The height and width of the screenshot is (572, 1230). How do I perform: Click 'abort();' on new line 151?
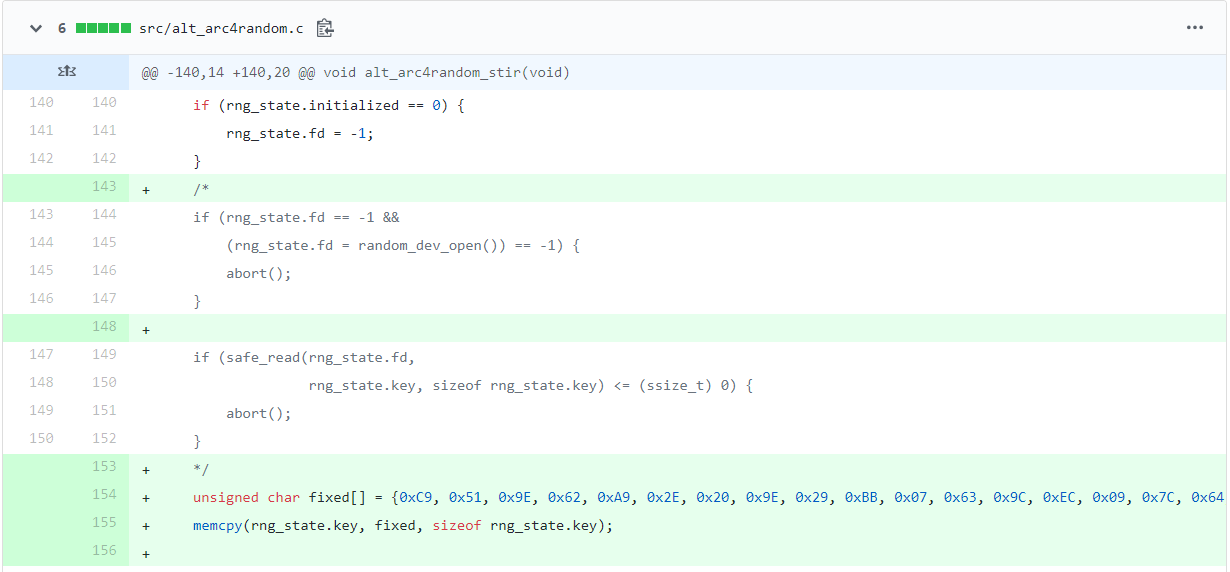[x=259, y=413]
